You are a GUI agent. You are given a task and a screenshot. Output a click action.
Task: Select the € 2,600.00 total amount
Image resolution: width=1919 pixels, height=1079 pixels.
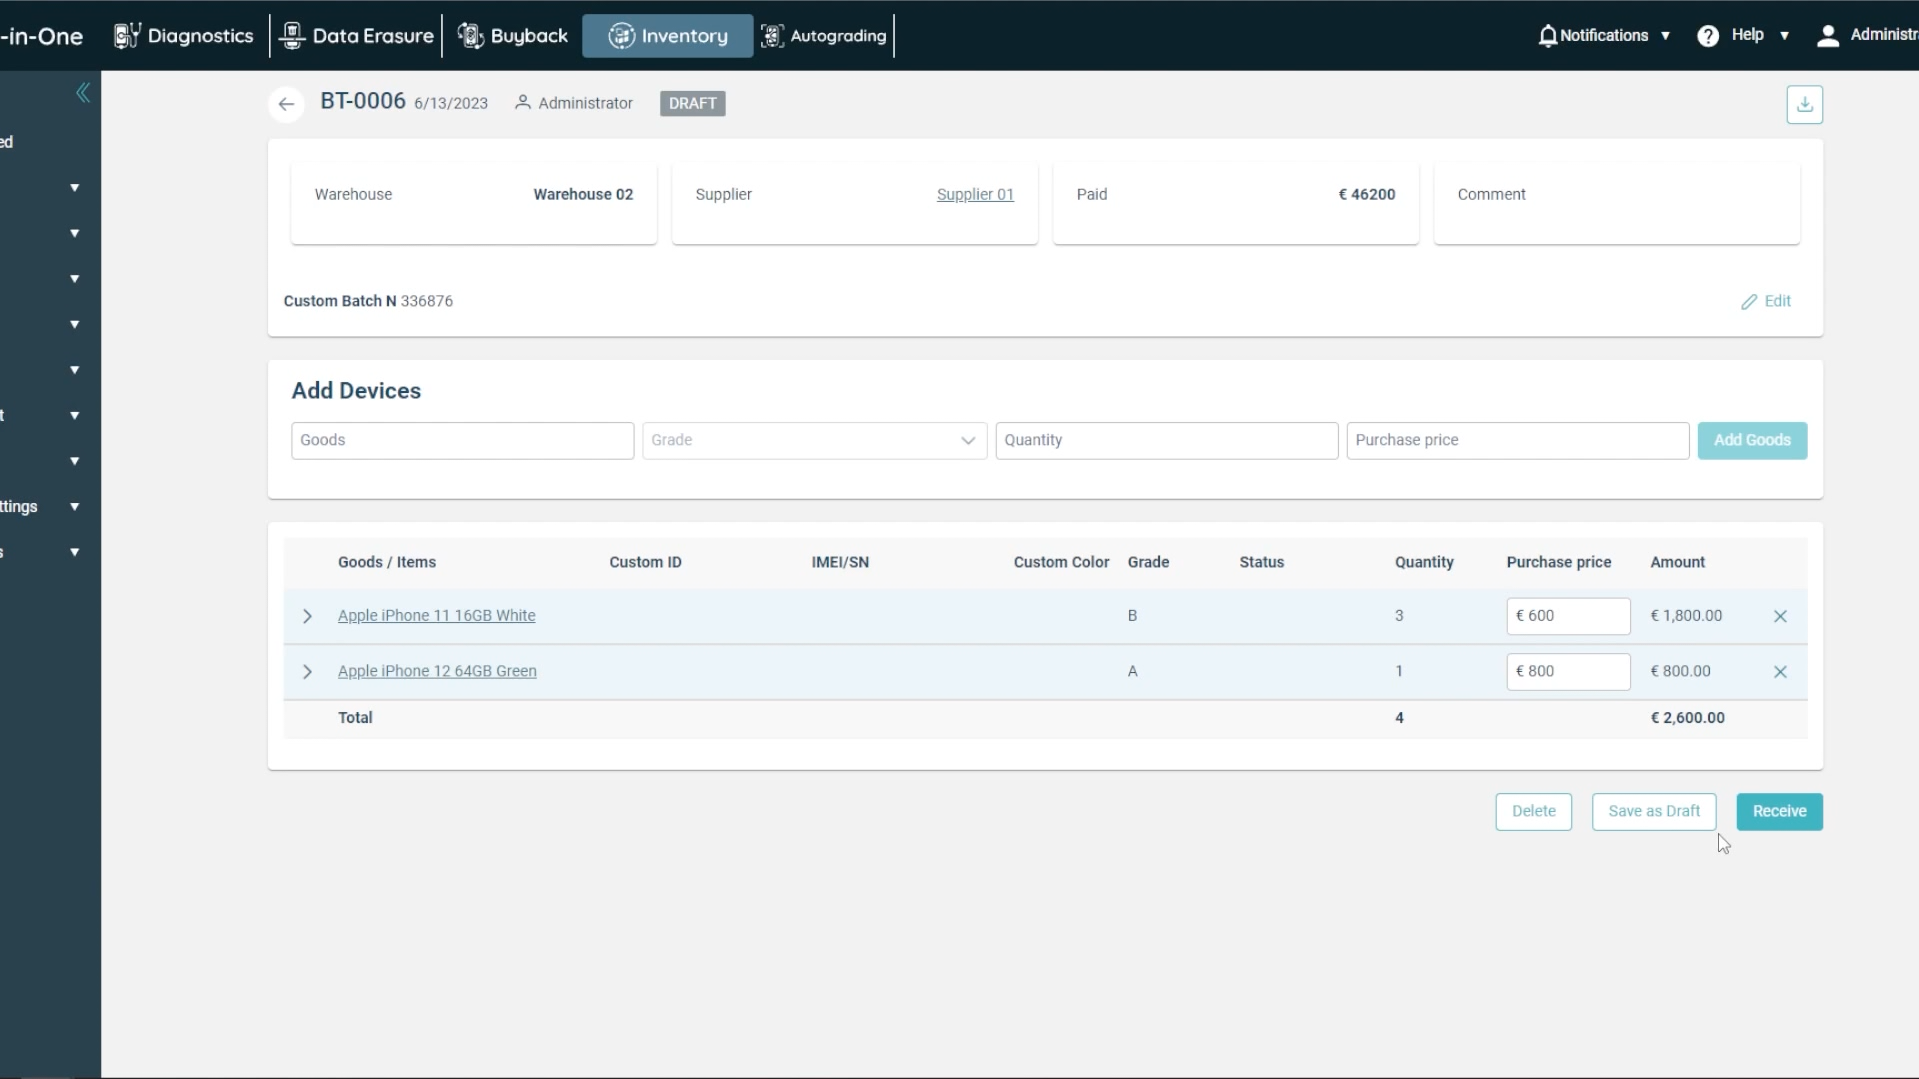click(1687, 718)
